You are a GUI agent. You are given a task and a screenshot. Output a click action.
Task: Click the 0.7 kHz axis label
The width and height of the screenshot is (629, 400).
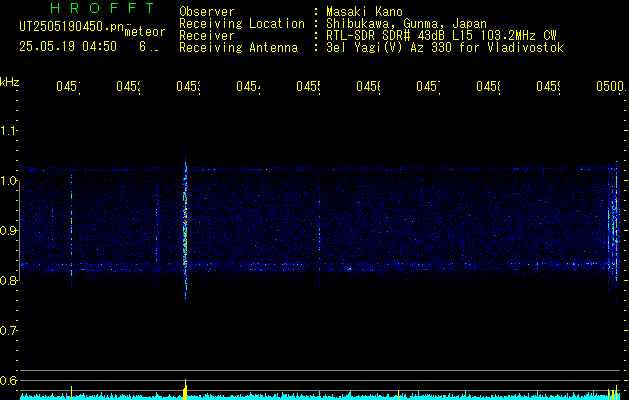tap(8, 330)
